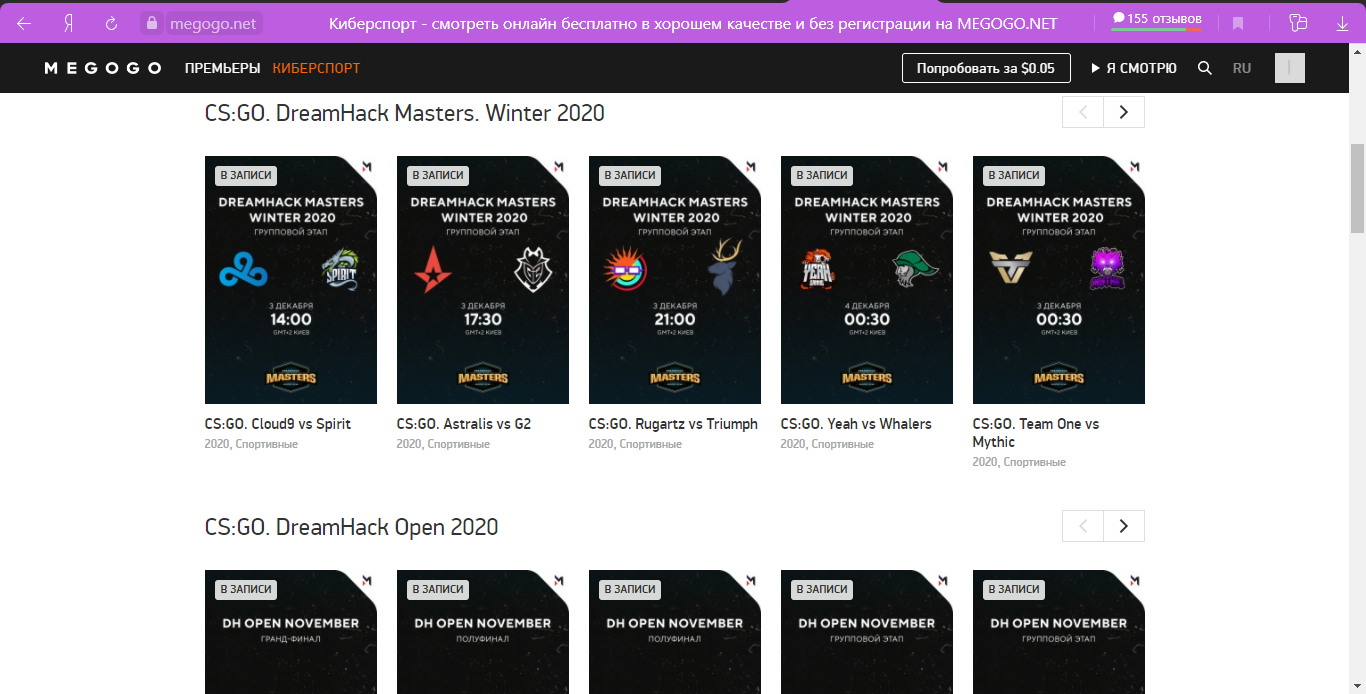
Task: Click Спортивные genre under Rugartz vs Triumph
Action: (651, 444)
